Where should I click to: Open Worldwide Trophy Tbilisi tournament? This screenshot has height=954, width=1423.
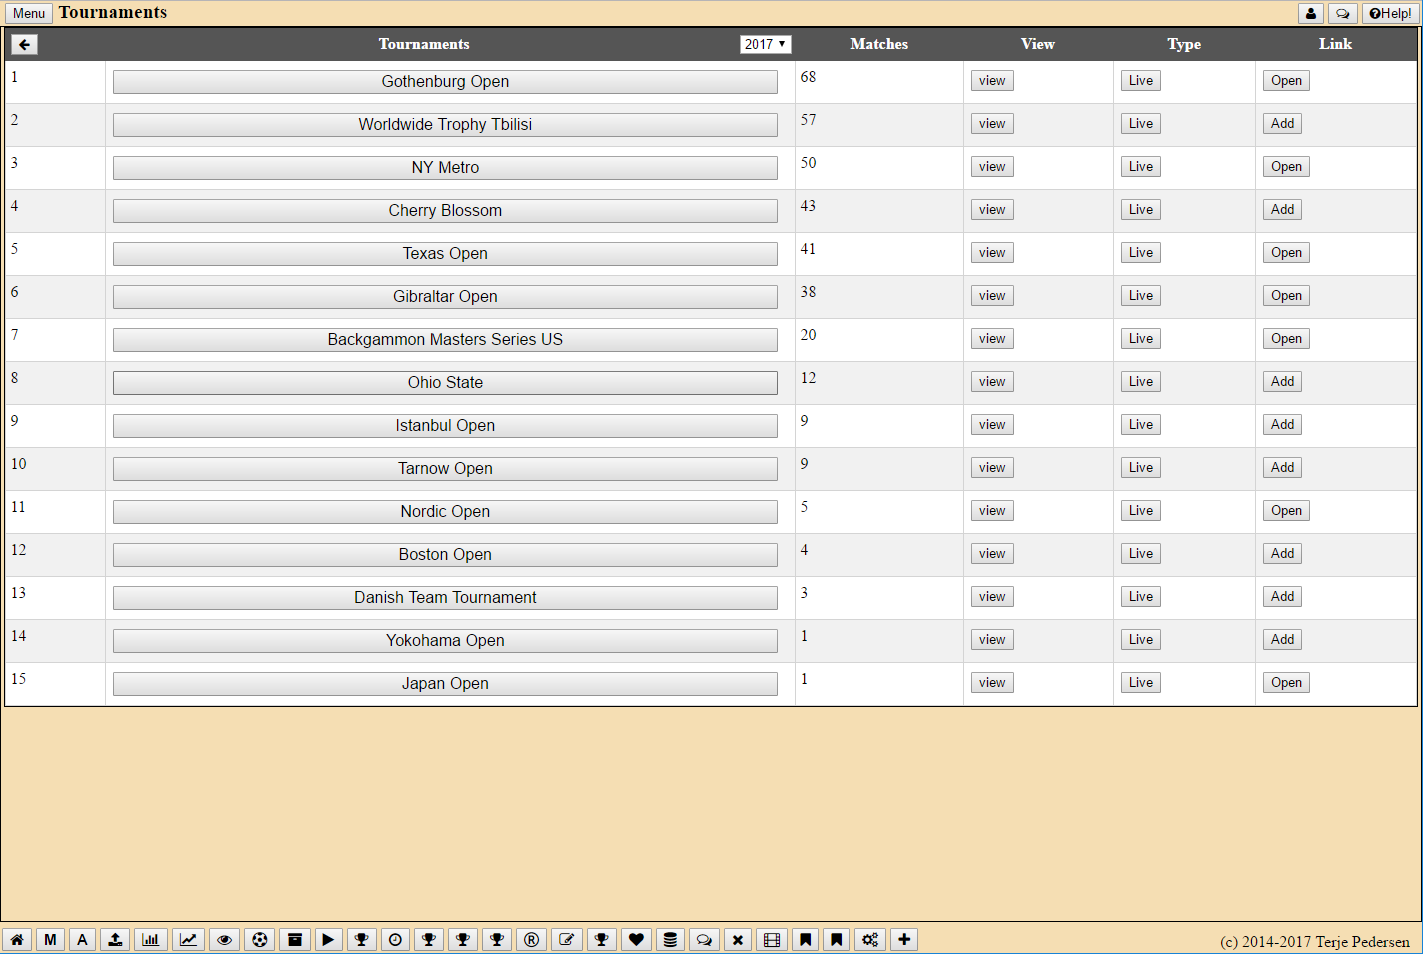pos(445,125)
